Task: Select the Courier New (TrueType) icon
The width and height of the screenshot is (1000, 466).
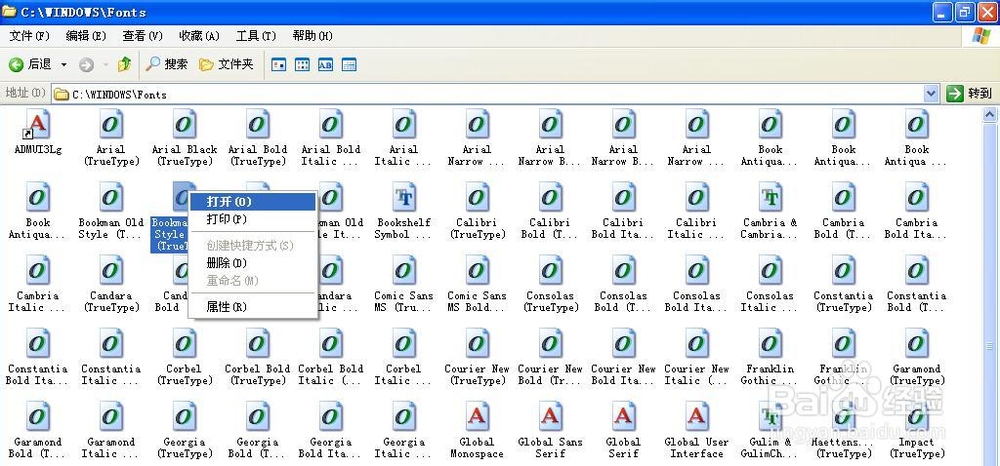Action: 477,344
